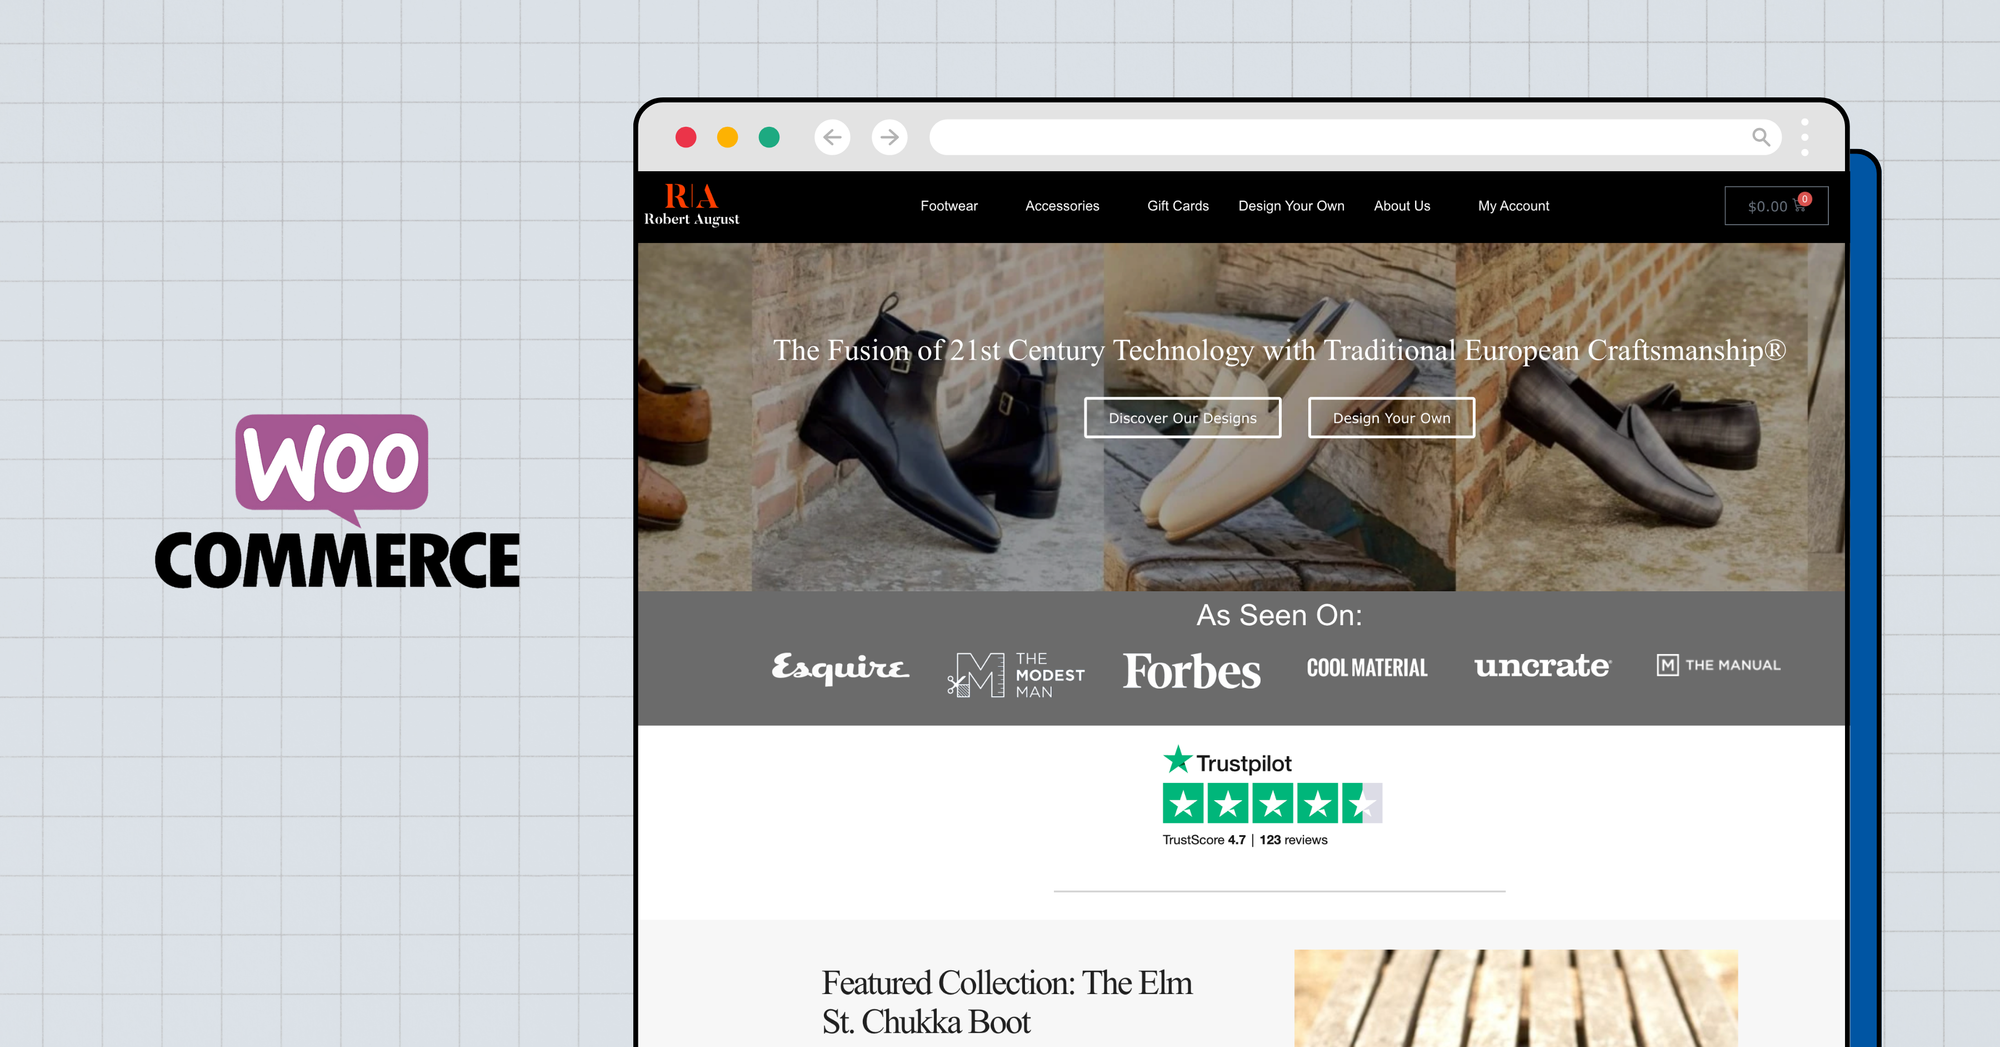Open the Footwear menu
This screenshot has height=1047, width=2000.
tap(949, 206)
